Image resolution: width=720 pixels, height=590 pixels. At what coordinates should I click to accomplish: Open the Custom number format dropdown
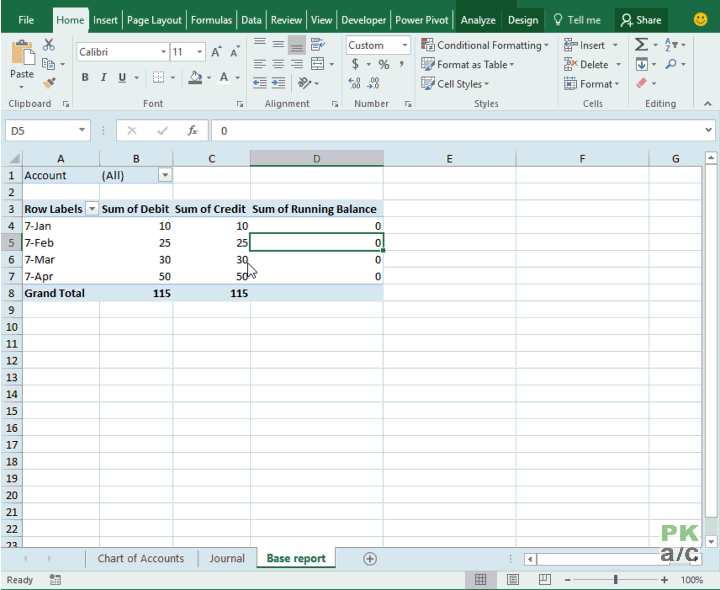[x=405, y=45]
